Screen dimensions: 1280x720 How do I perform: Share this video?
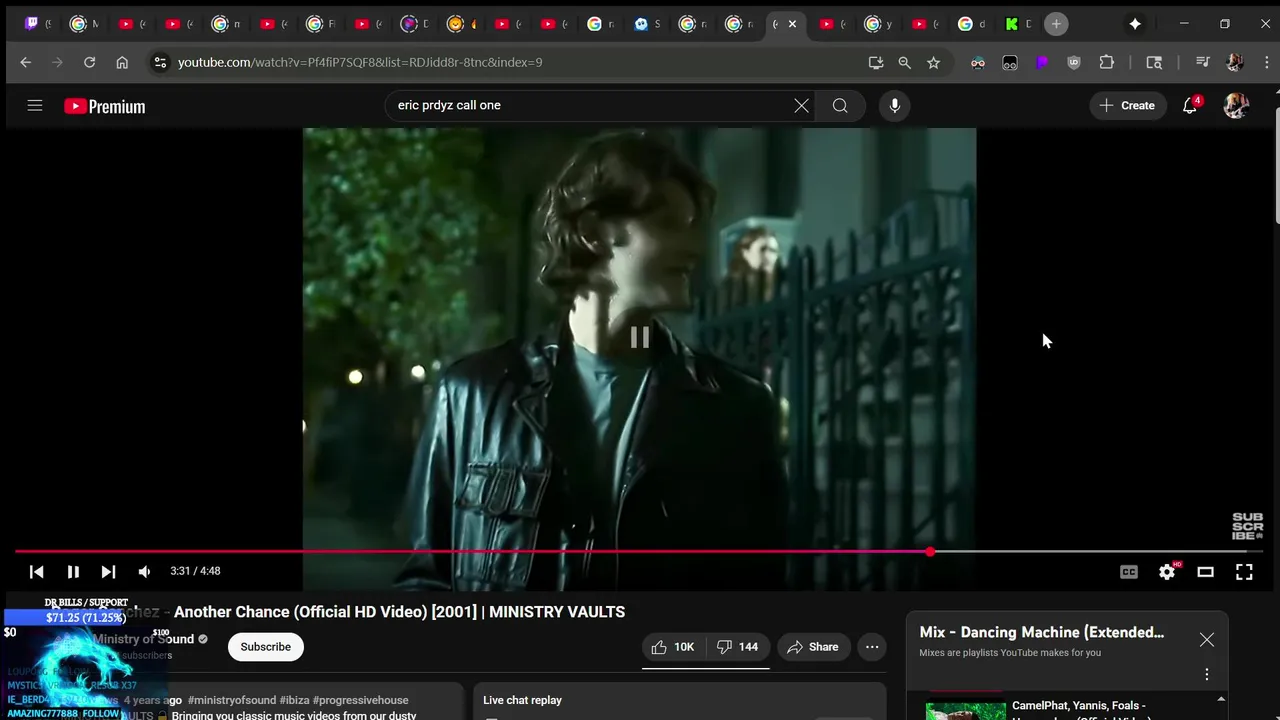813,647
